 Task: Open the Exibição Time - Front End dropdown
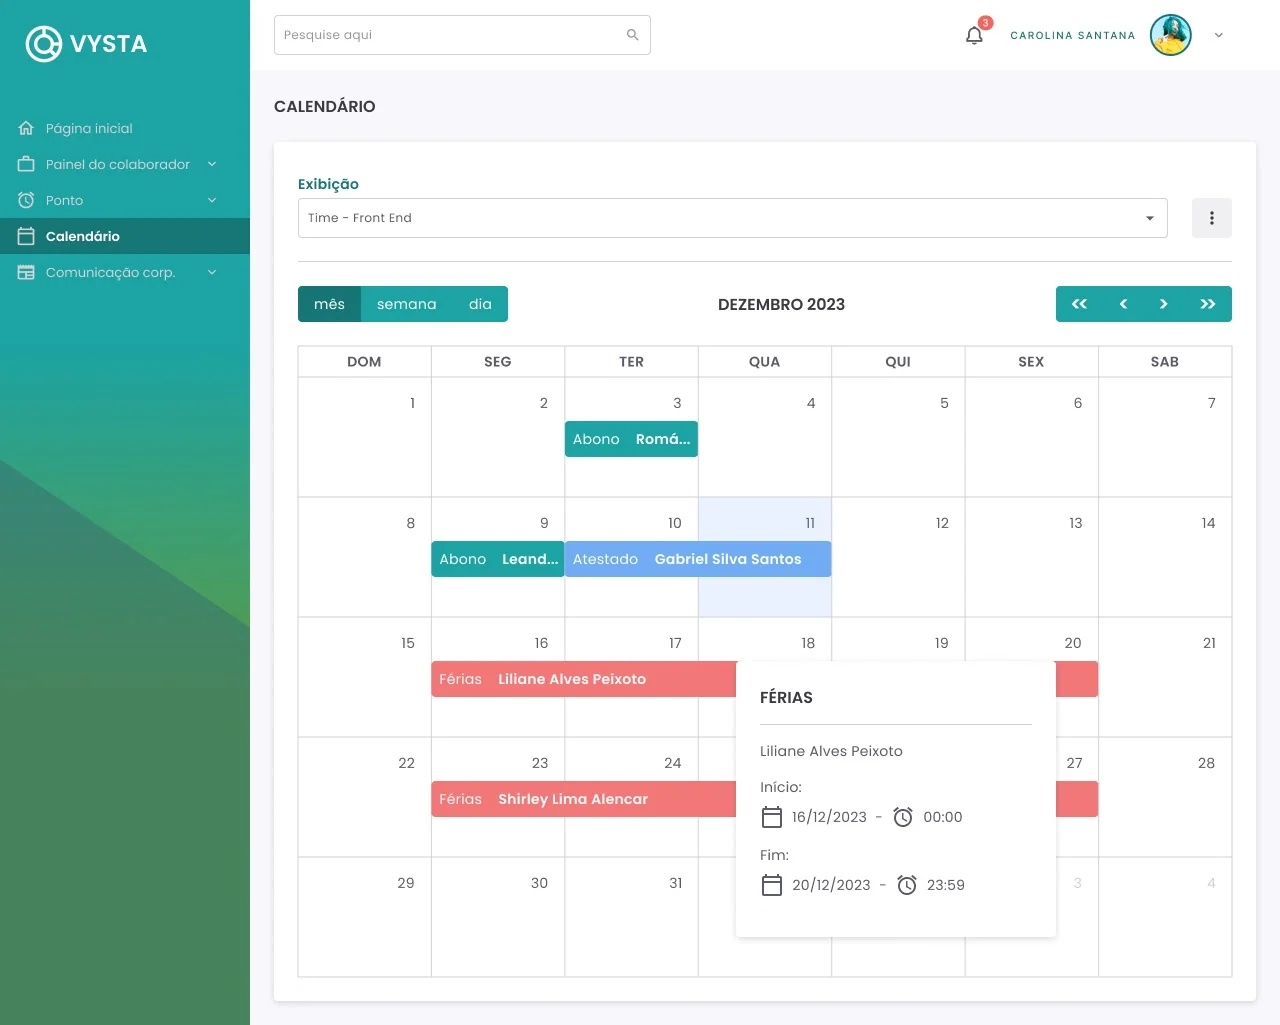732,218
